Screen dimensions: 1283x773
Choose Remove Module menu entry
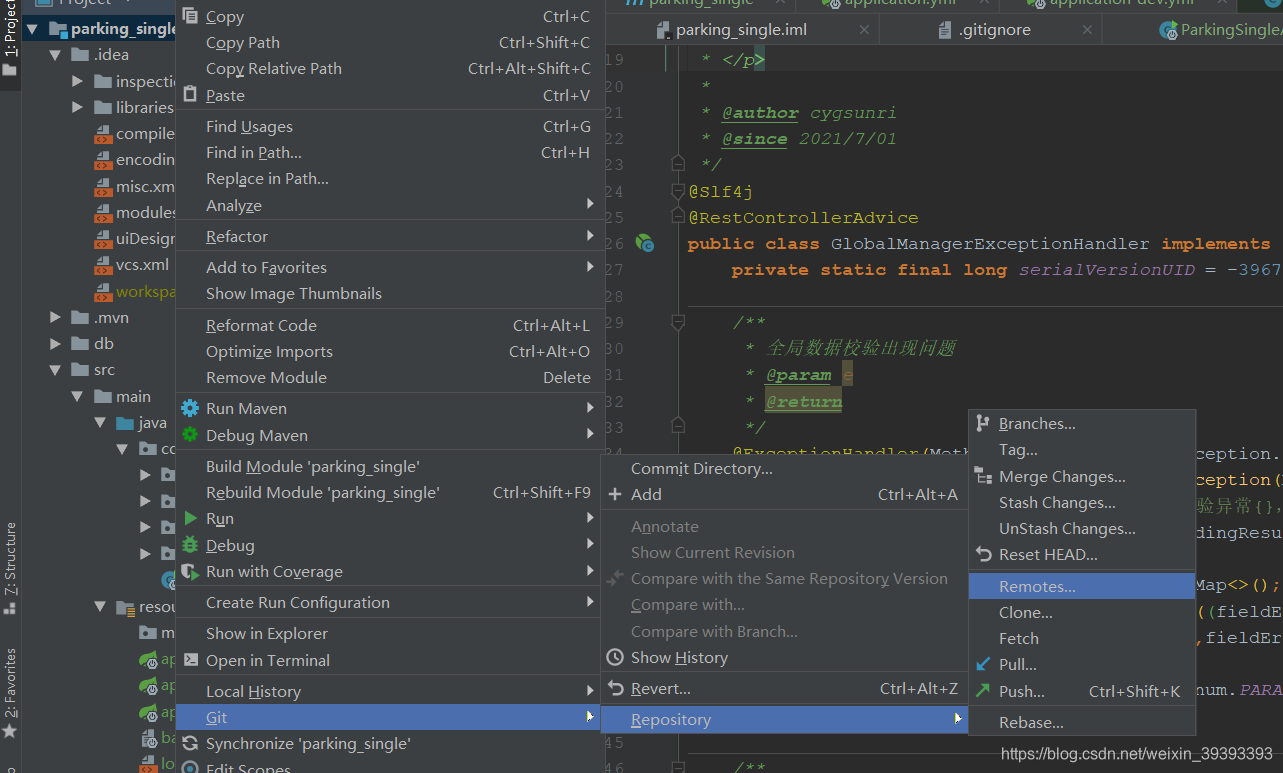click(x=390, y=377)
